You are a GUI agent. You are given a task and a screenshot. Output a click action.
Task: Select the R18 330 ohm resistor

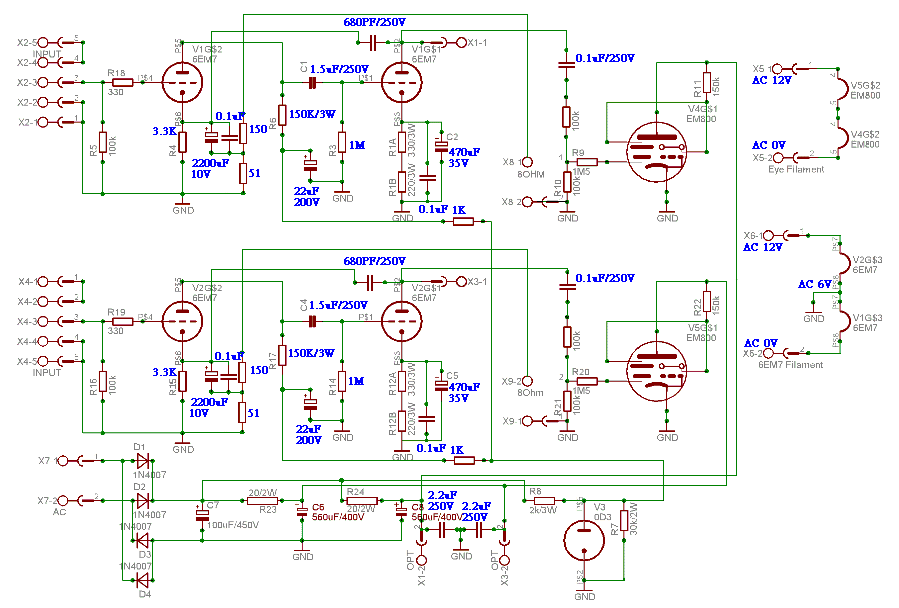pyautogui.click(x=122, y=82)
